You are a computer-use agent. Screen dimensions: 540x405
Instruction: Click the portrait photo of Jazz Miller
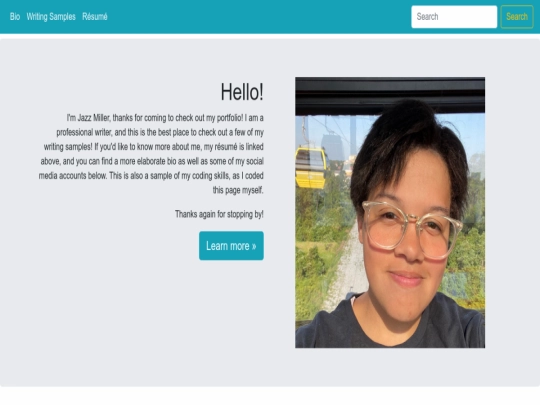[x=390, y=212]
